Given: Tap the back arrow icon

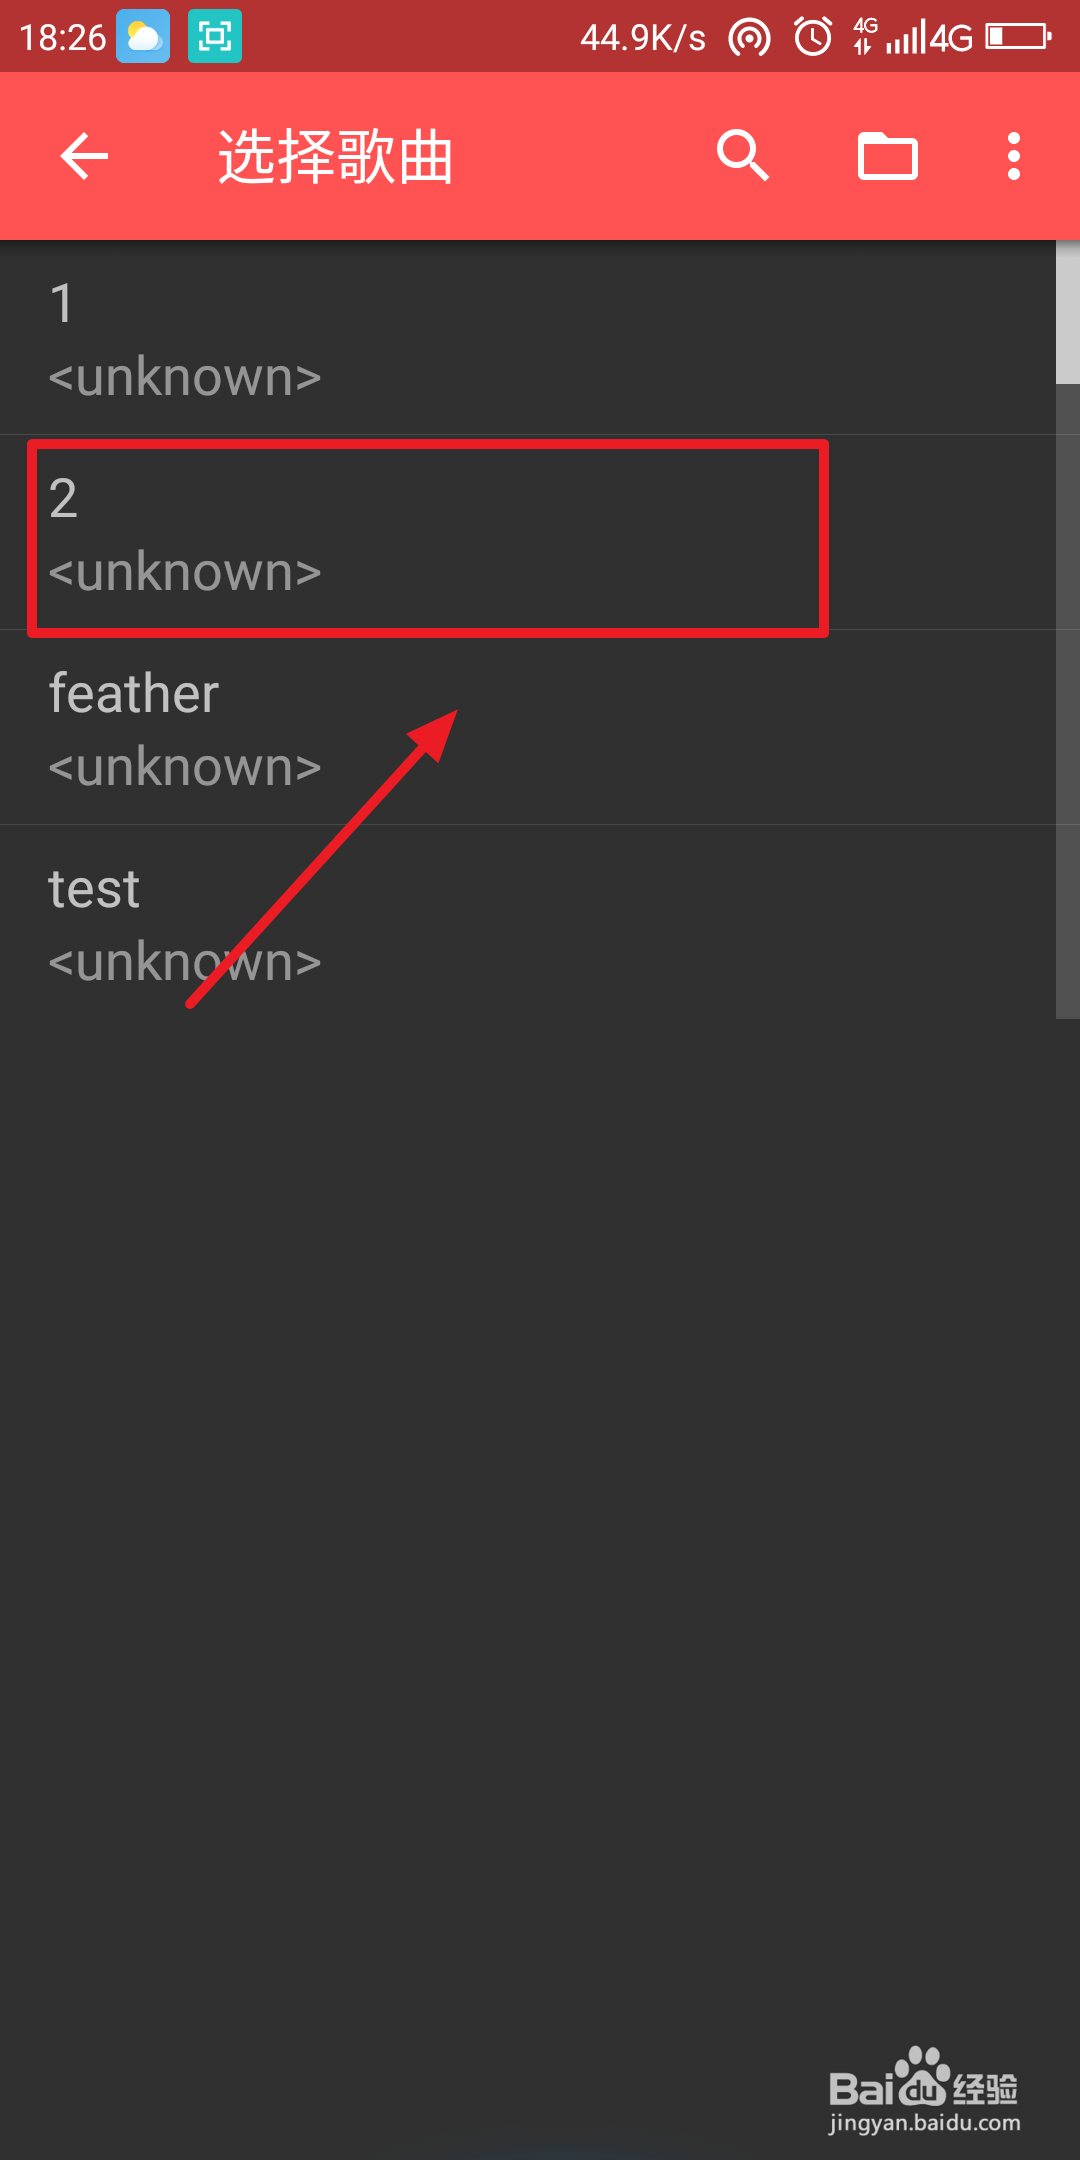Looking at the screenshot, I should click(84, 156).
